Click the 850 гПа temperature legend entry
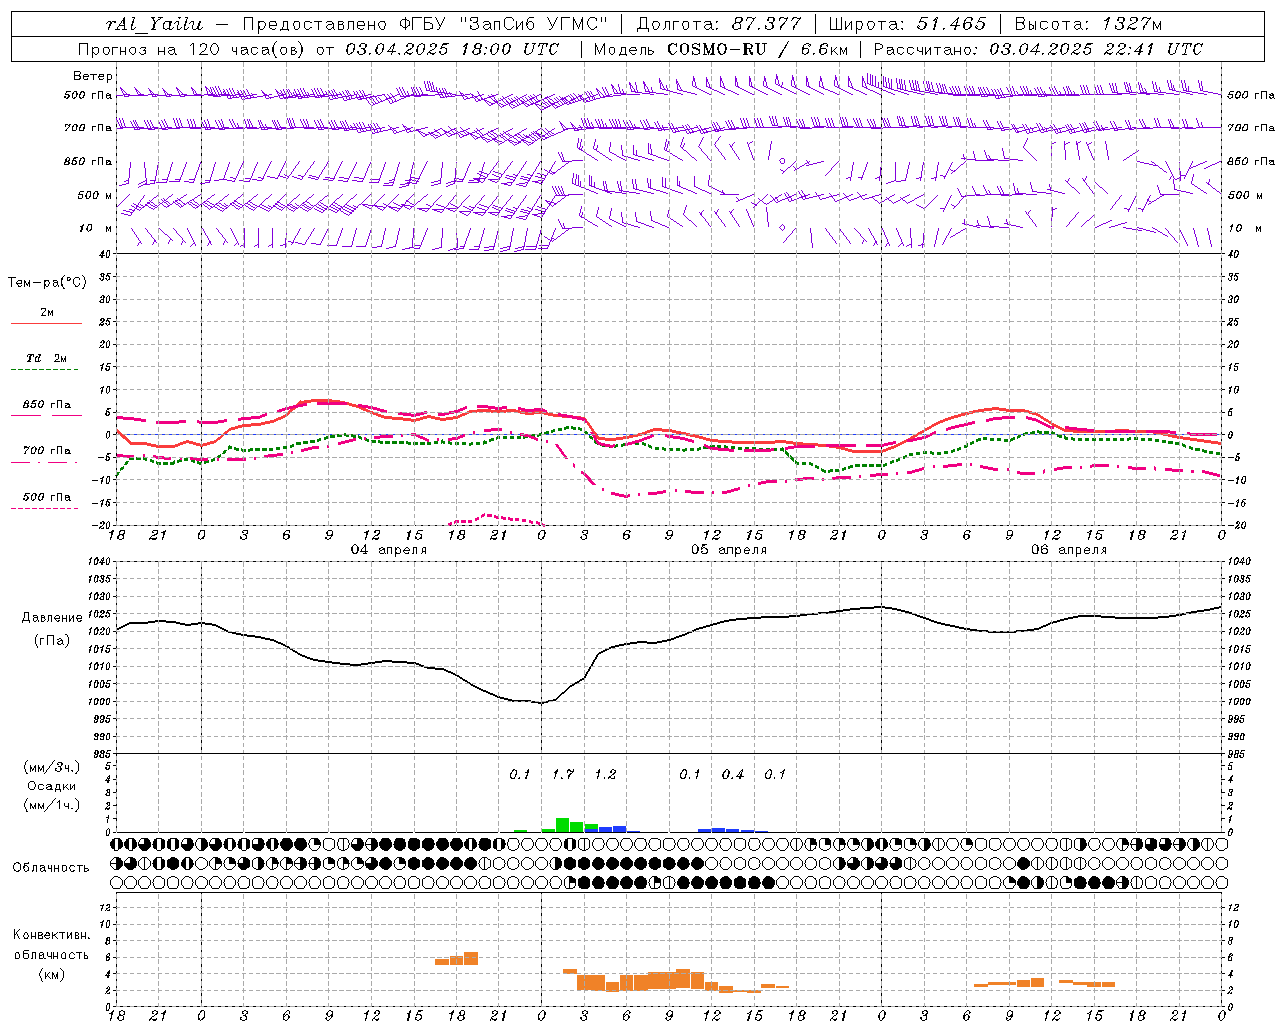The width and height of the screenshot is (1280, 1024). coord(46,405)
